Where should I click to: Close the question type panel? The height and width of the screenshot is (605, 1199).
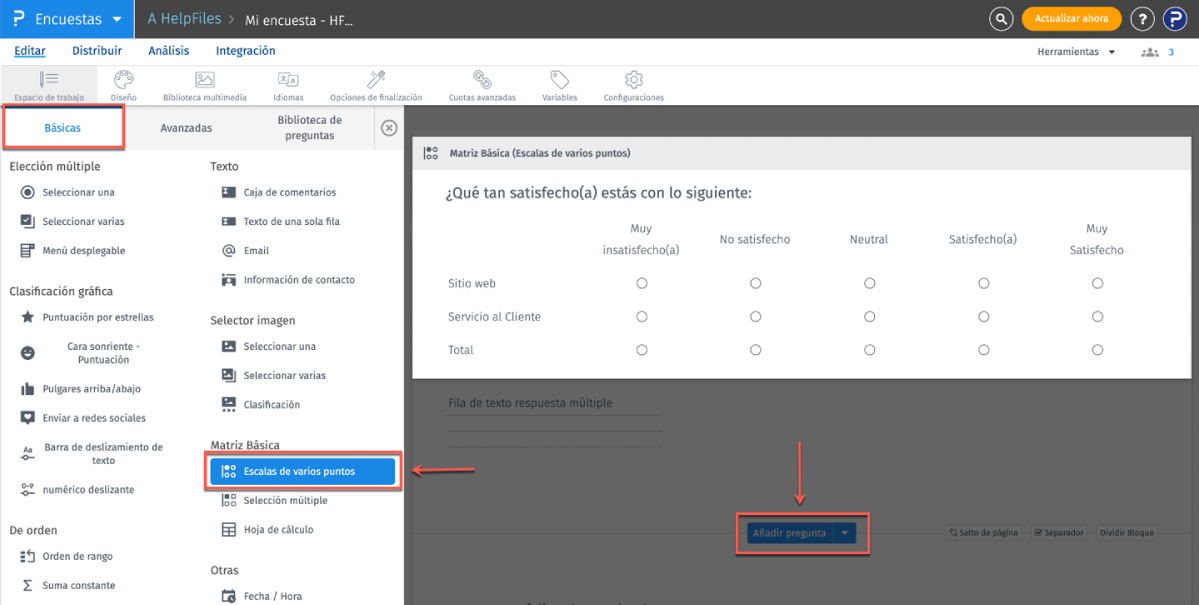coord(389,128)
